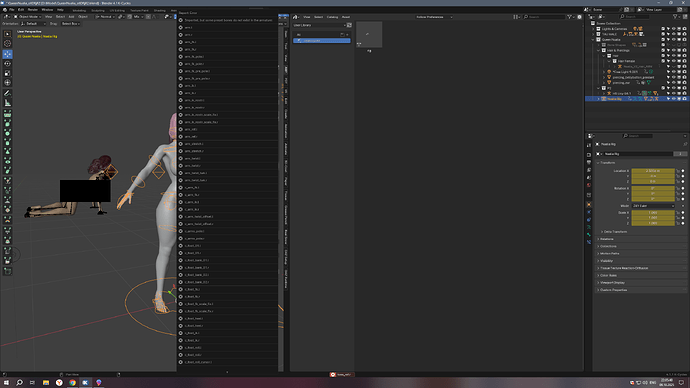The height and width of the screenshot is (388, 690).
Task: Toggle render camera icon for Naelia Rig row
Action: pyautogui.click(x=684, y=99)
